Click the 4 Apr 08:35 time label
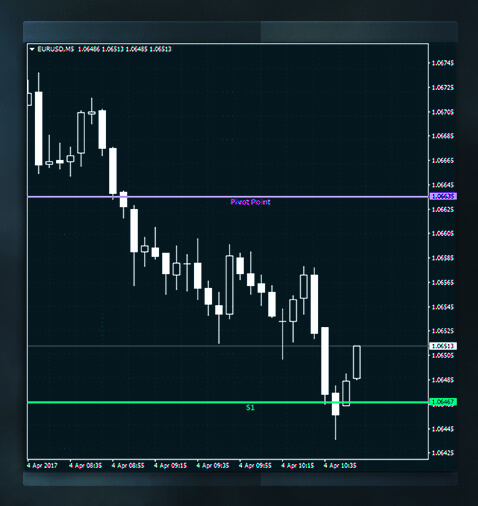The image size is (478, 506). [x=85, y=466]
